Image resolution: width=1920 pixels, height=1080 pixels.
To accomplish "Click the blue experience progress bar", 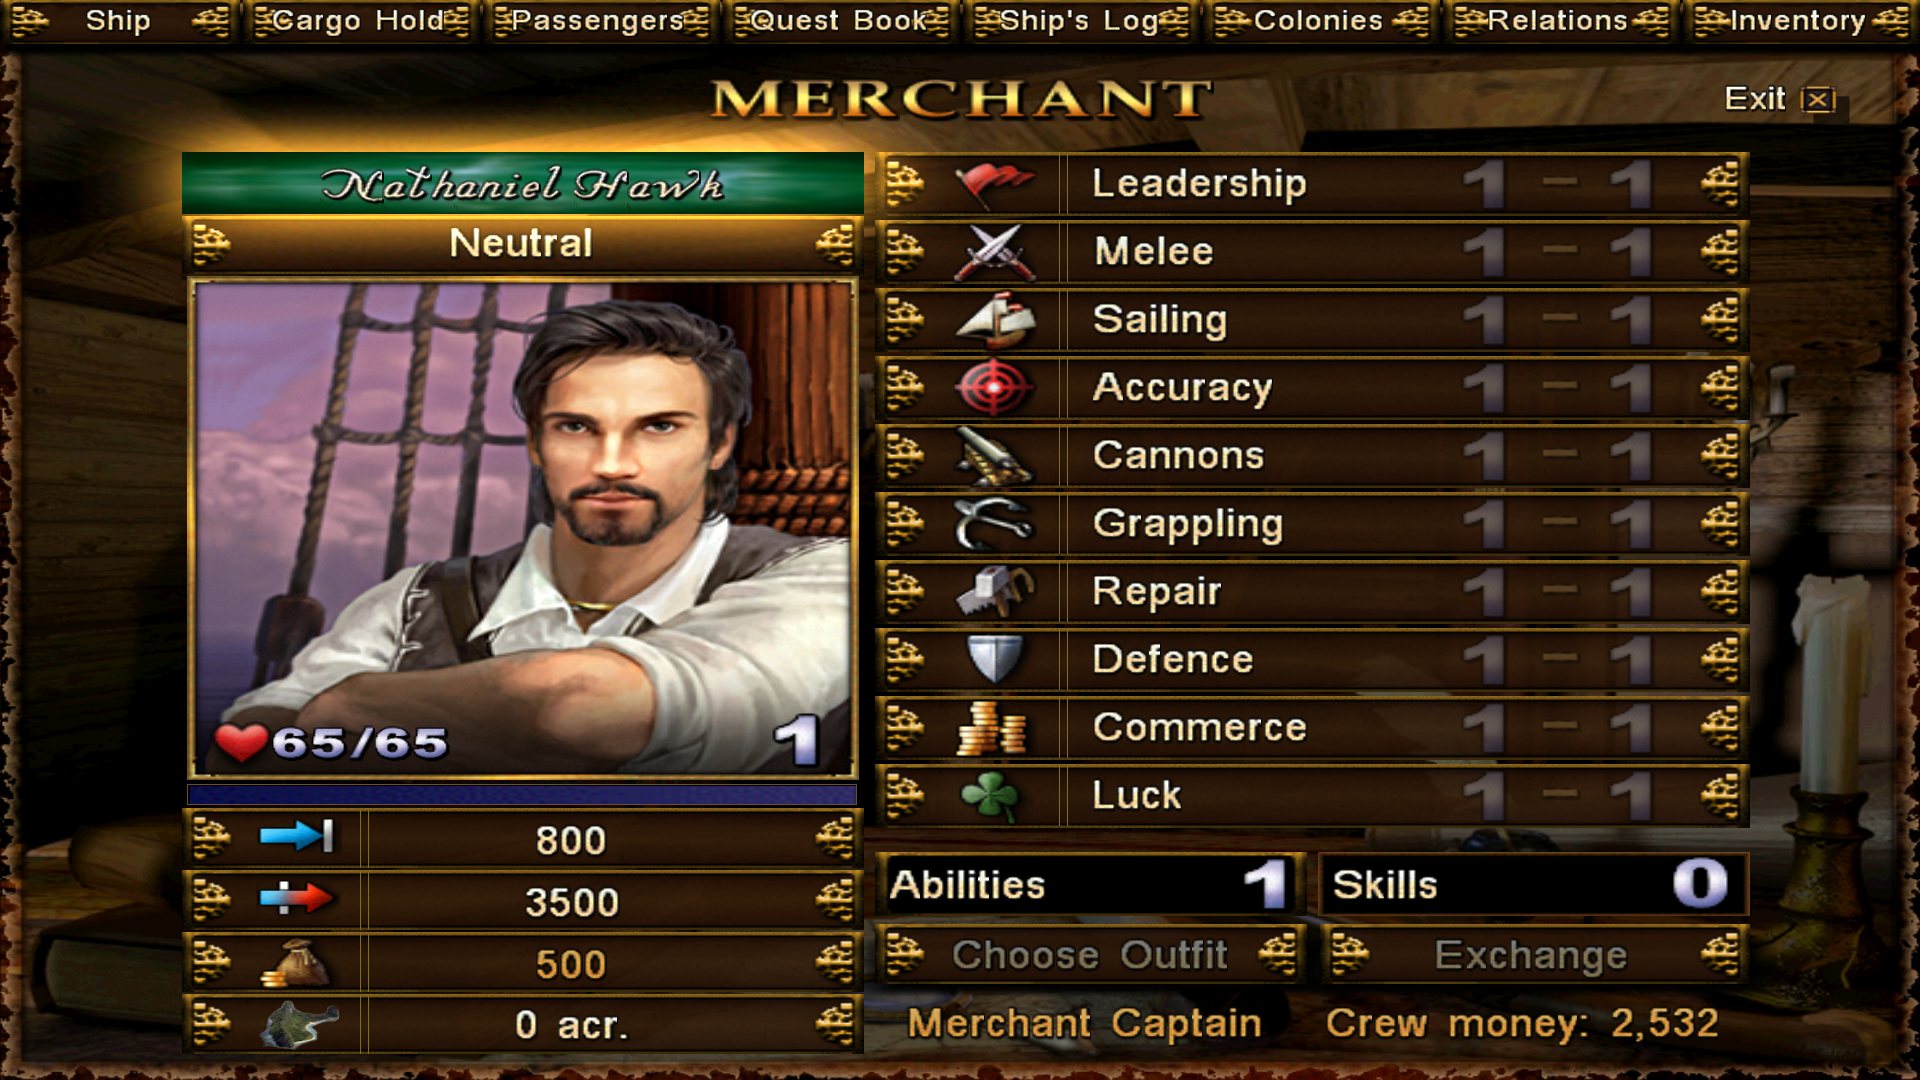I will (x=522, y=795).
